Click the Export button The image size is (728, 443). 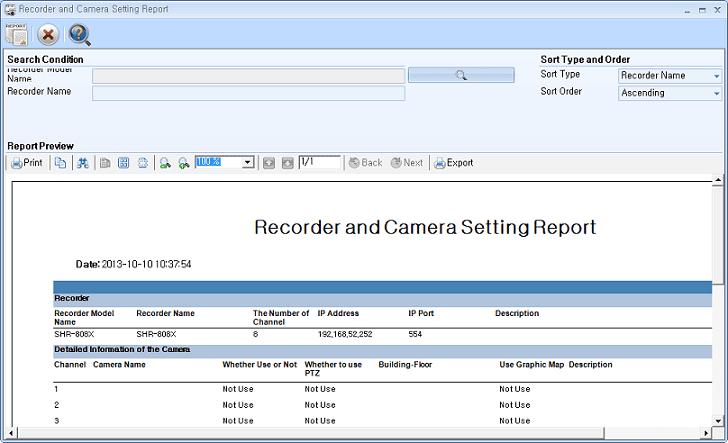tap(454, 163)
